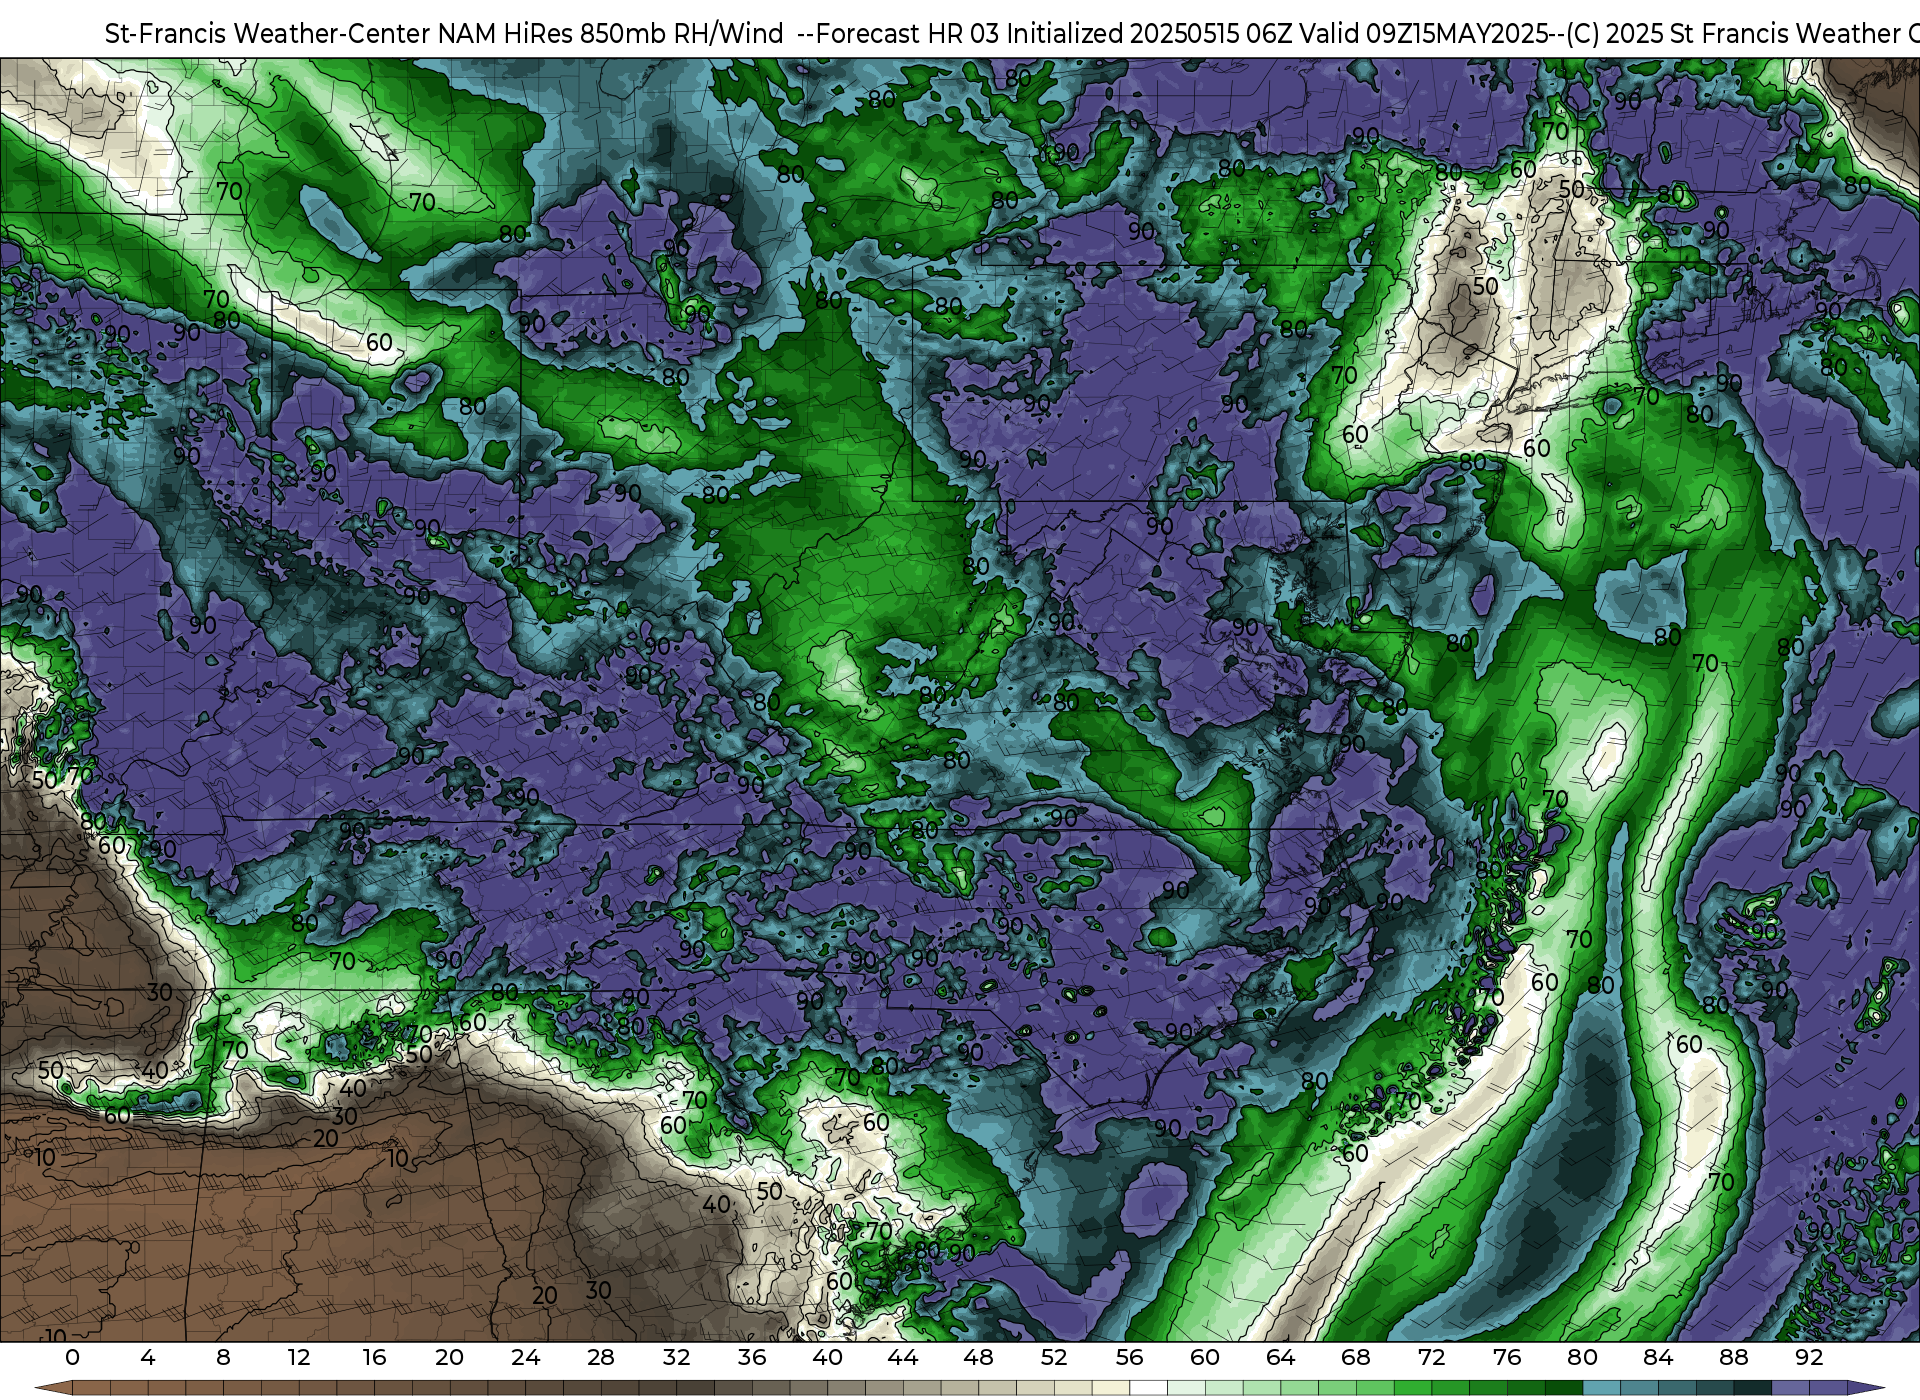This screenshot has width=1920, height=1400.
Task: Click the colorbar tick label '28'
Action: coord(601,1358)
